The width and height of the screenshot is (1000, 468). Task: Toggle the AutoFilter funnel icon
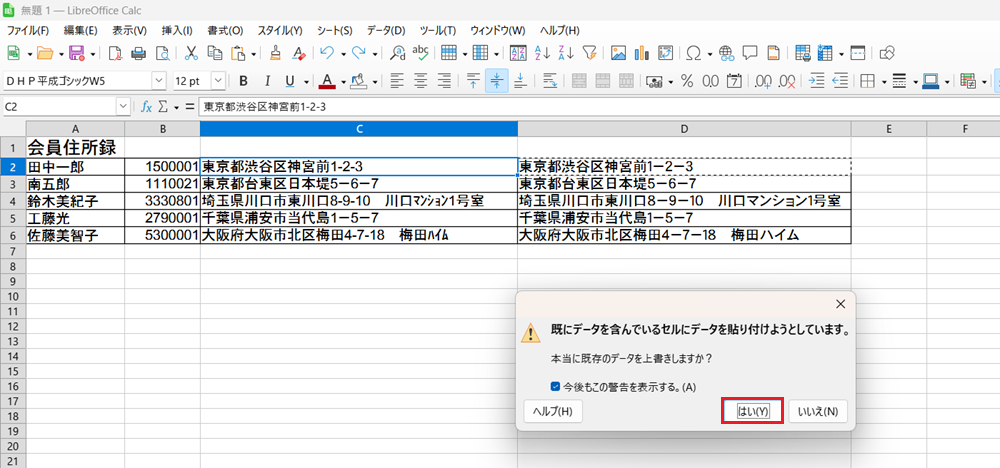(x=589, y=53)
